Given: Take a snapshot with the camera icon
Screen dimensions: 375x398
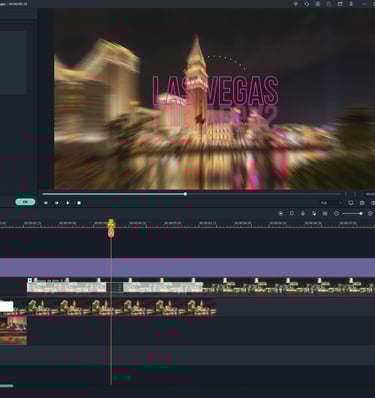Looking at the screenshot, I should click(x=362, y=203).
